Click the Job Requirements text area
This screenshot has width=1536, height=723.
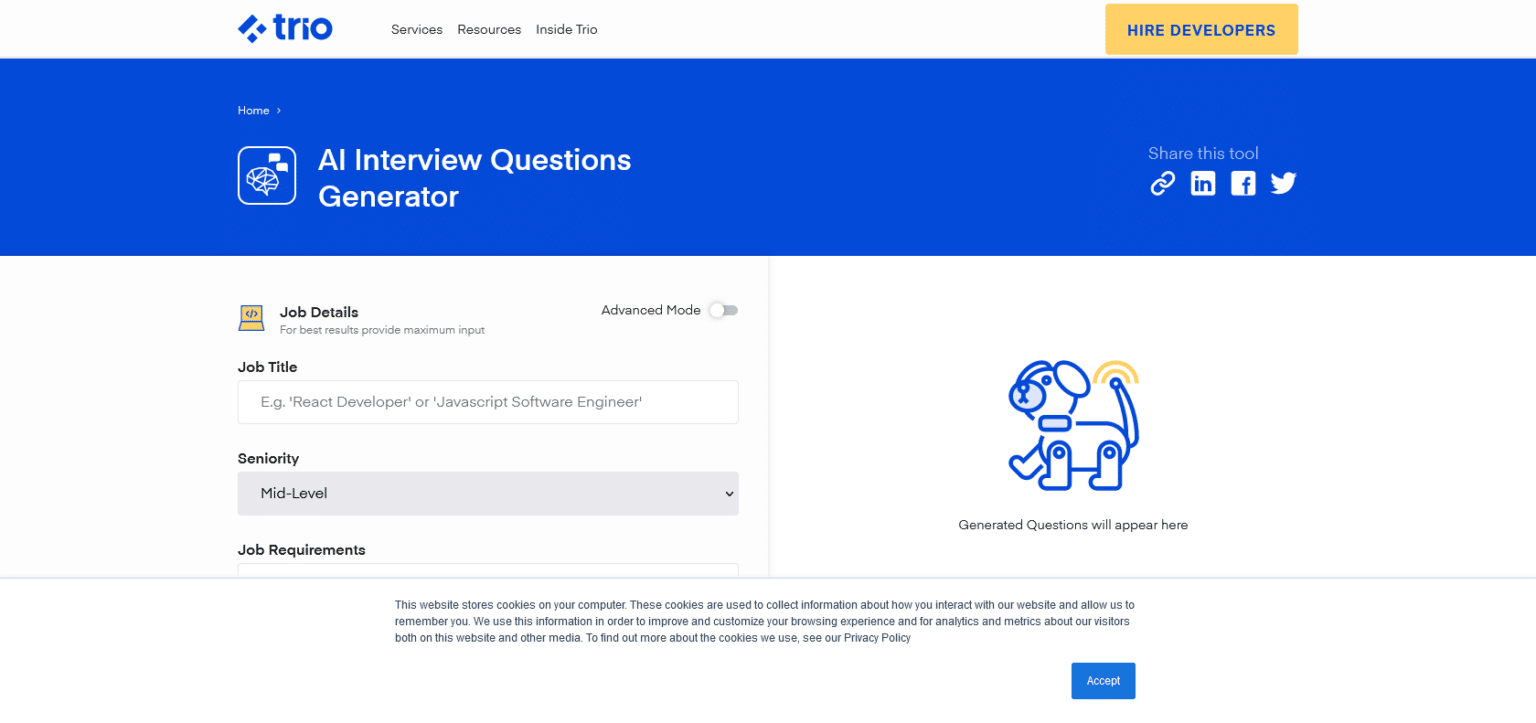(x=488, y=573)
